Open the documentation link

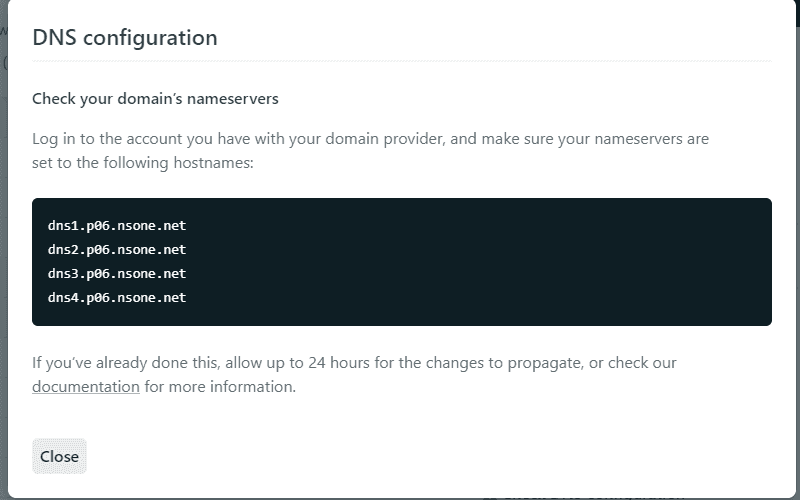86,386
